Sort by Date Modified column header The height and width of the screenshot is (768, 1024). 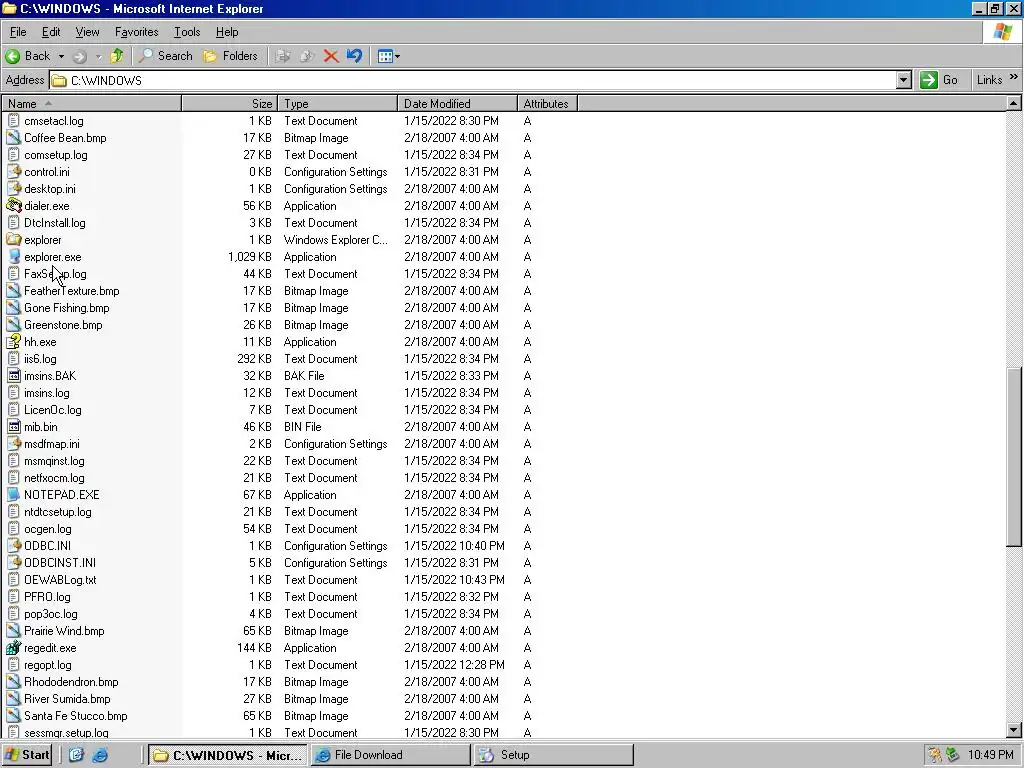457,104
